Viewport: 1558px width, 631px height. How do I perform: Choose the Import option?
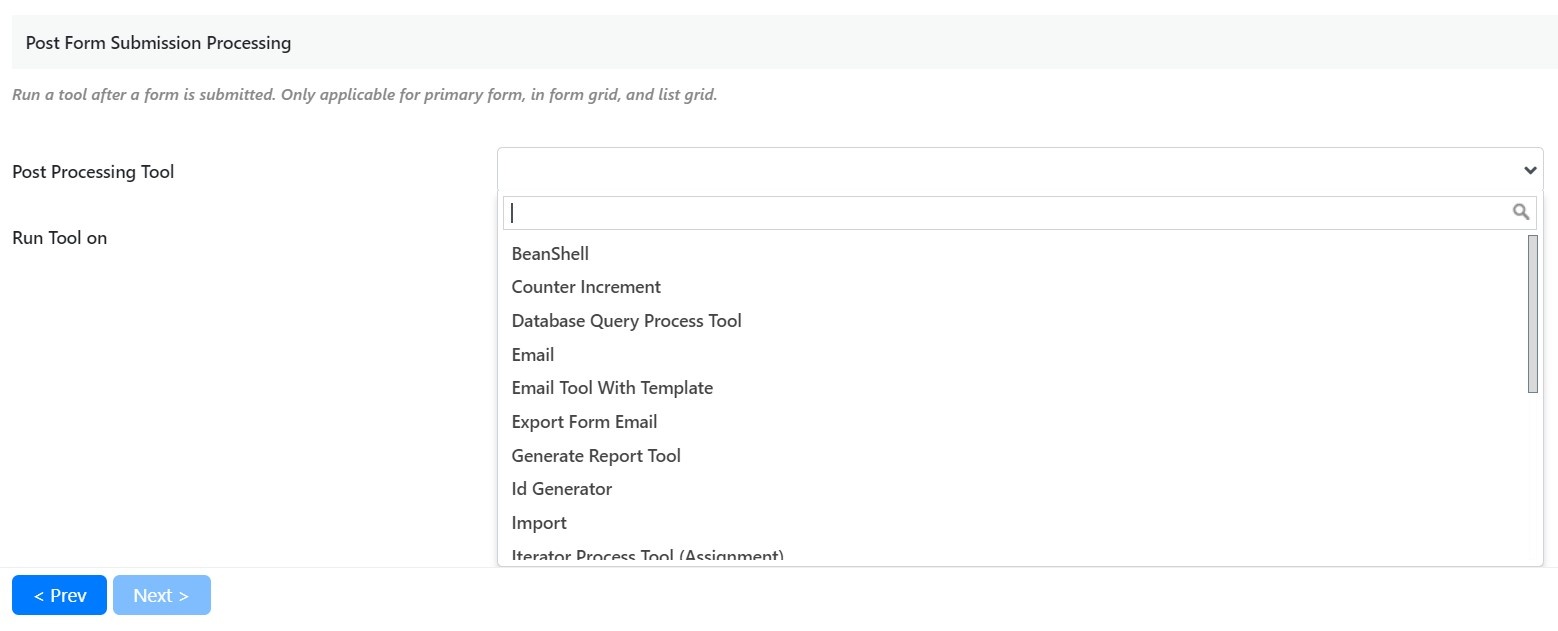(x=539, y=523)
